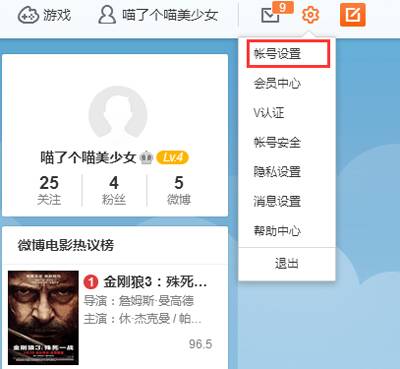The width and height of the screenshot is (400, 369).
Task: Open the 25 关注 following count
Action: point(49,190)
